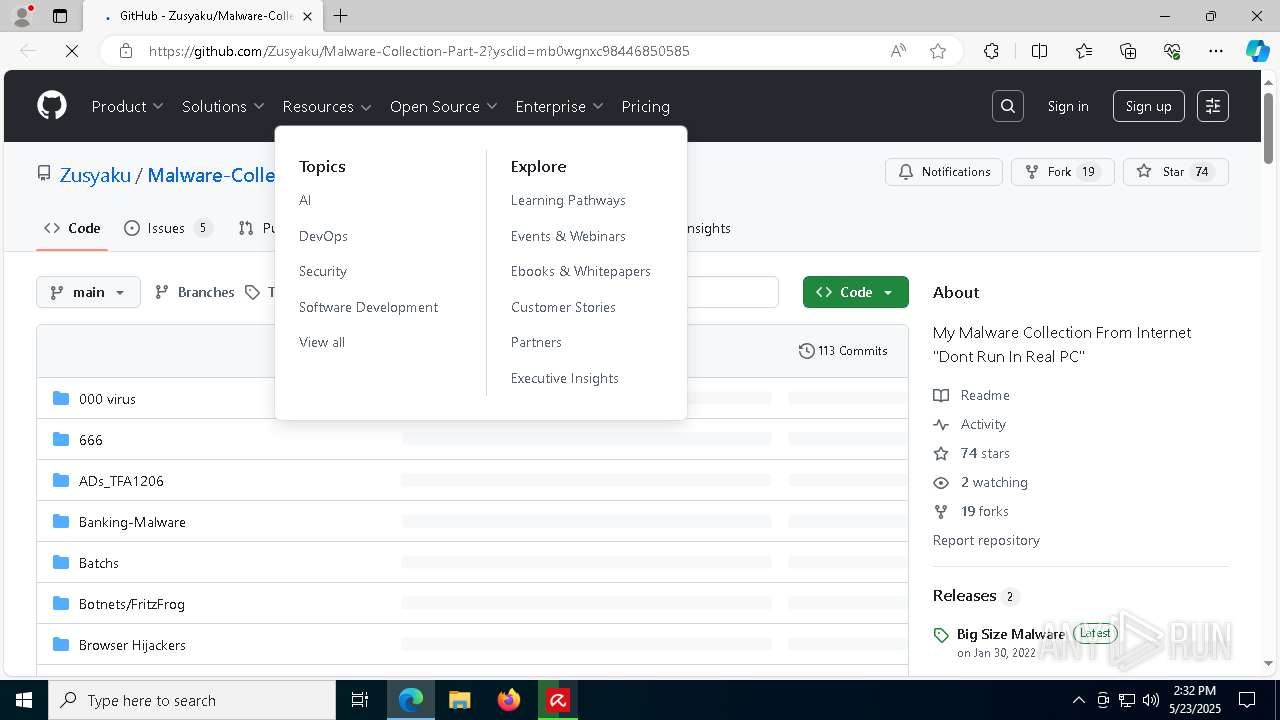The image size is (1280, 720).
Task: Launch the Copilot sidebar icon
Action: tap(1257, 51)
